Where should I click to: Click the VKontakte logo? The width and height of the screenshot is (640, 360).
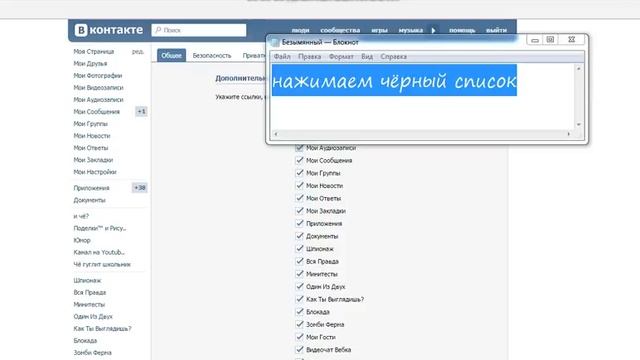(109, 30)
